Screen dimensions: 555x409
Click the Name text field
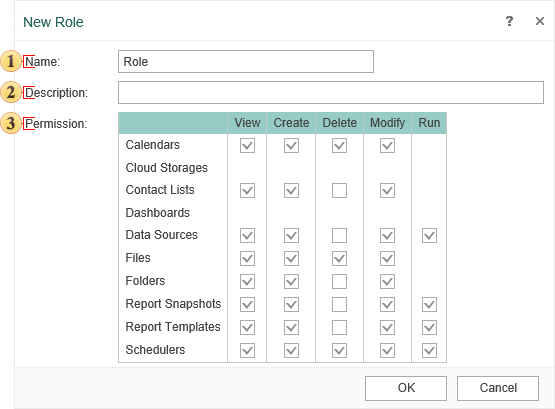pyautogui.click(x=246, y=62)
